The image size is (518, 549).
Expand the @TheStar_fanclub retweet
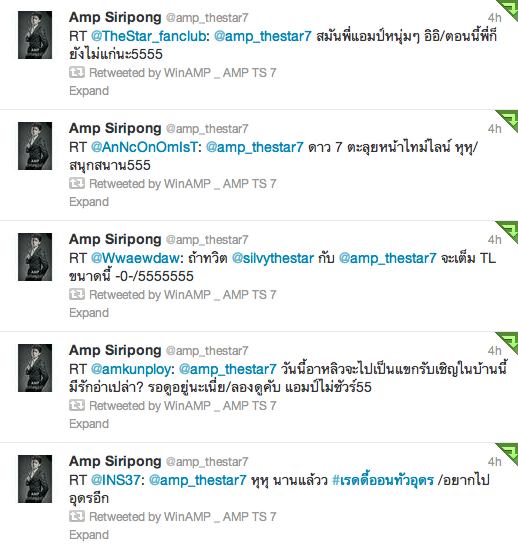89,91
